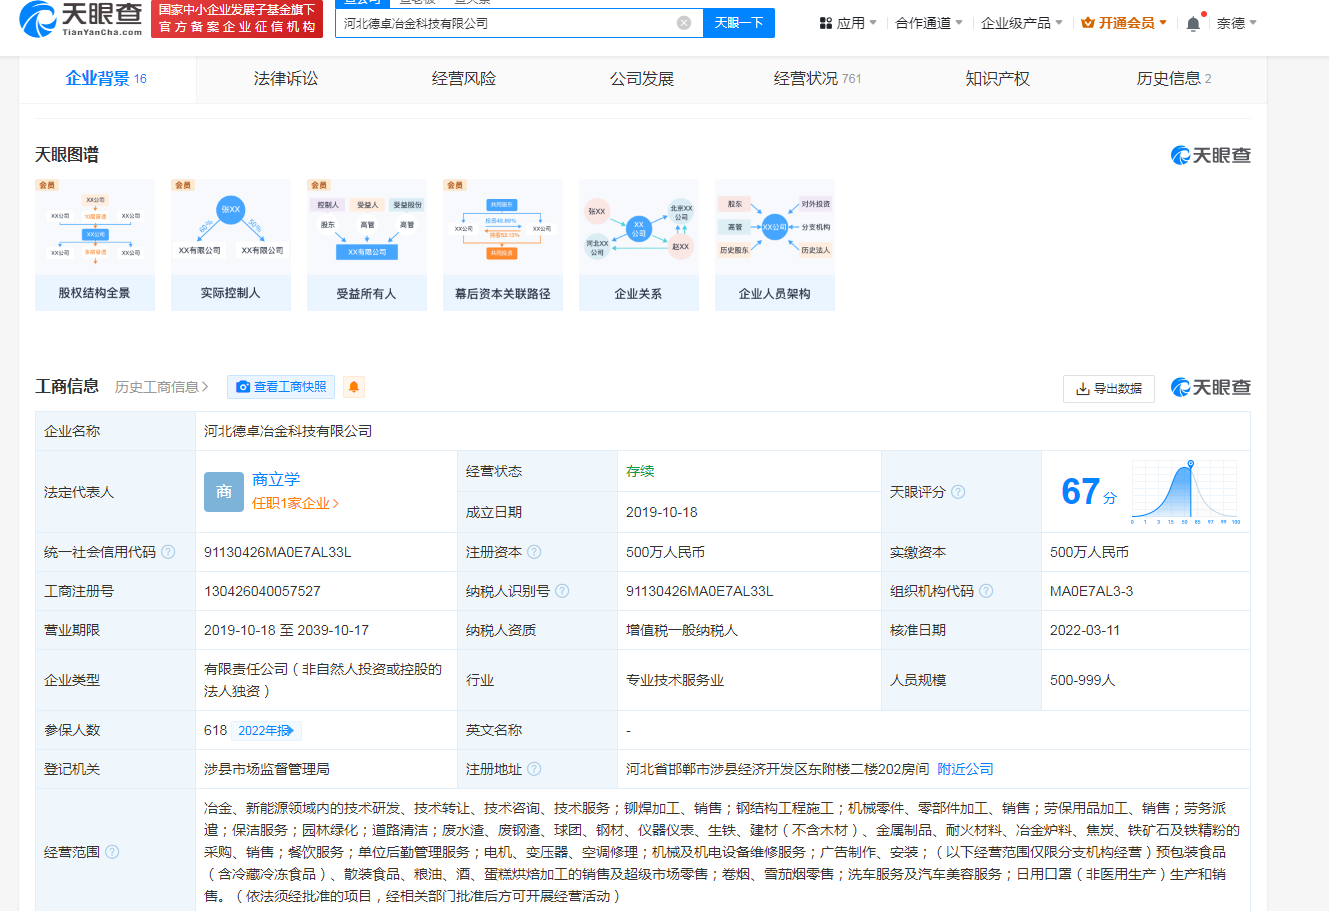Switch to 经营风险 tab
The image size is (1329, 911).
[464, 78]
